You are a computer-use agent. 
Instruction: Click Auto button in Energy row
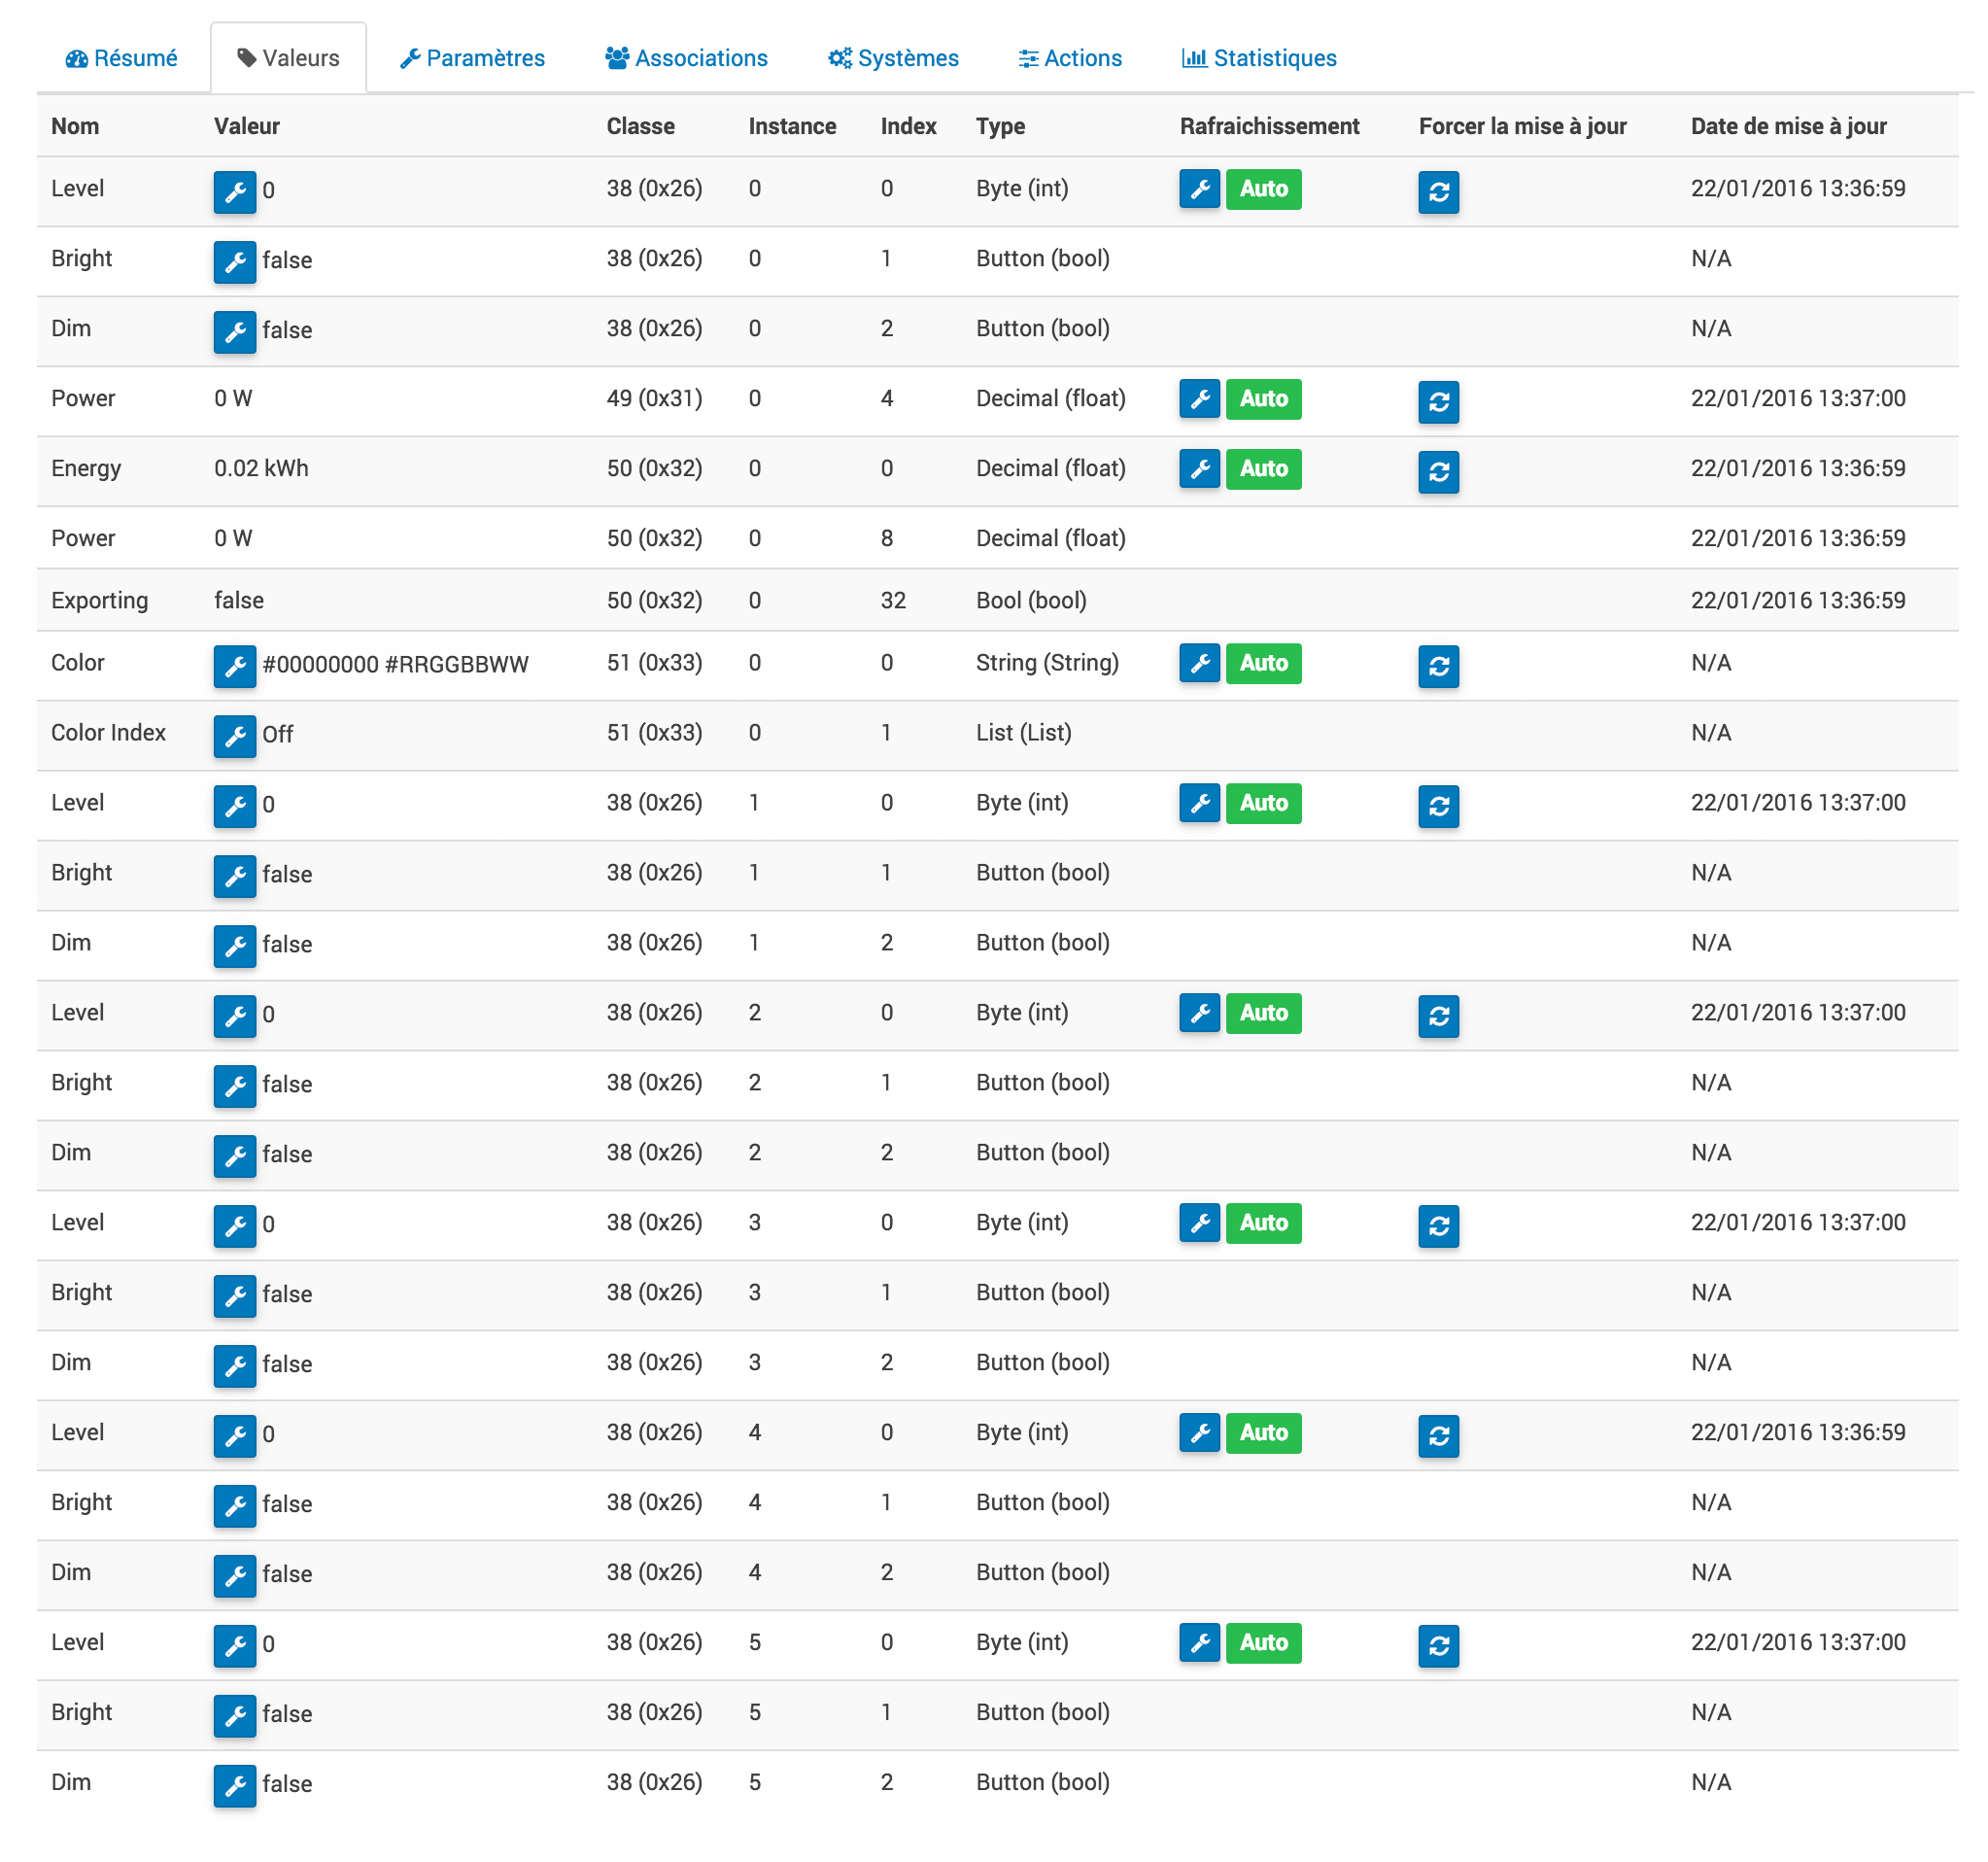point(1264,469)
